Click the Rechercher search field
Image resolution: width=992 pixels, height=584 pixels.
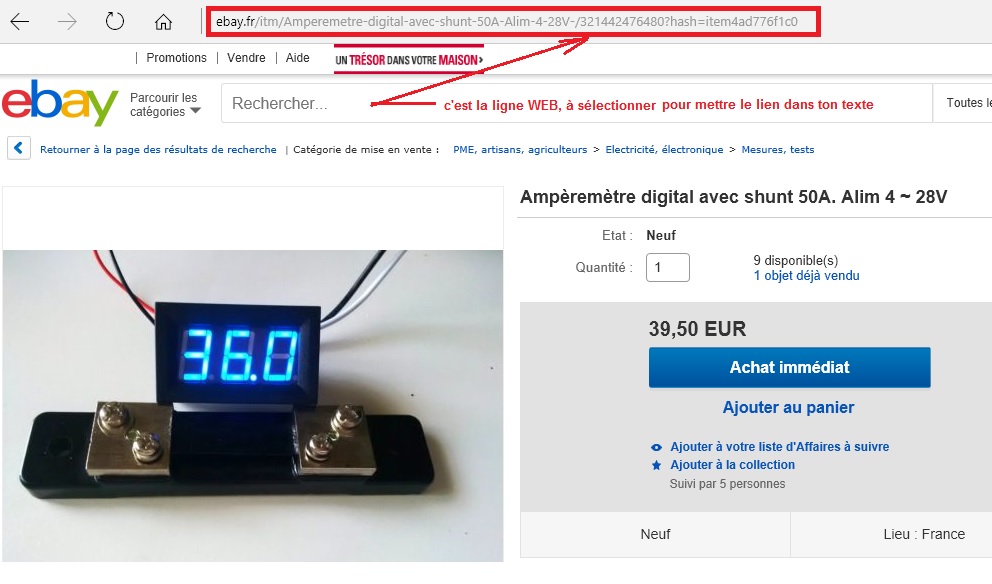[576, 103]
